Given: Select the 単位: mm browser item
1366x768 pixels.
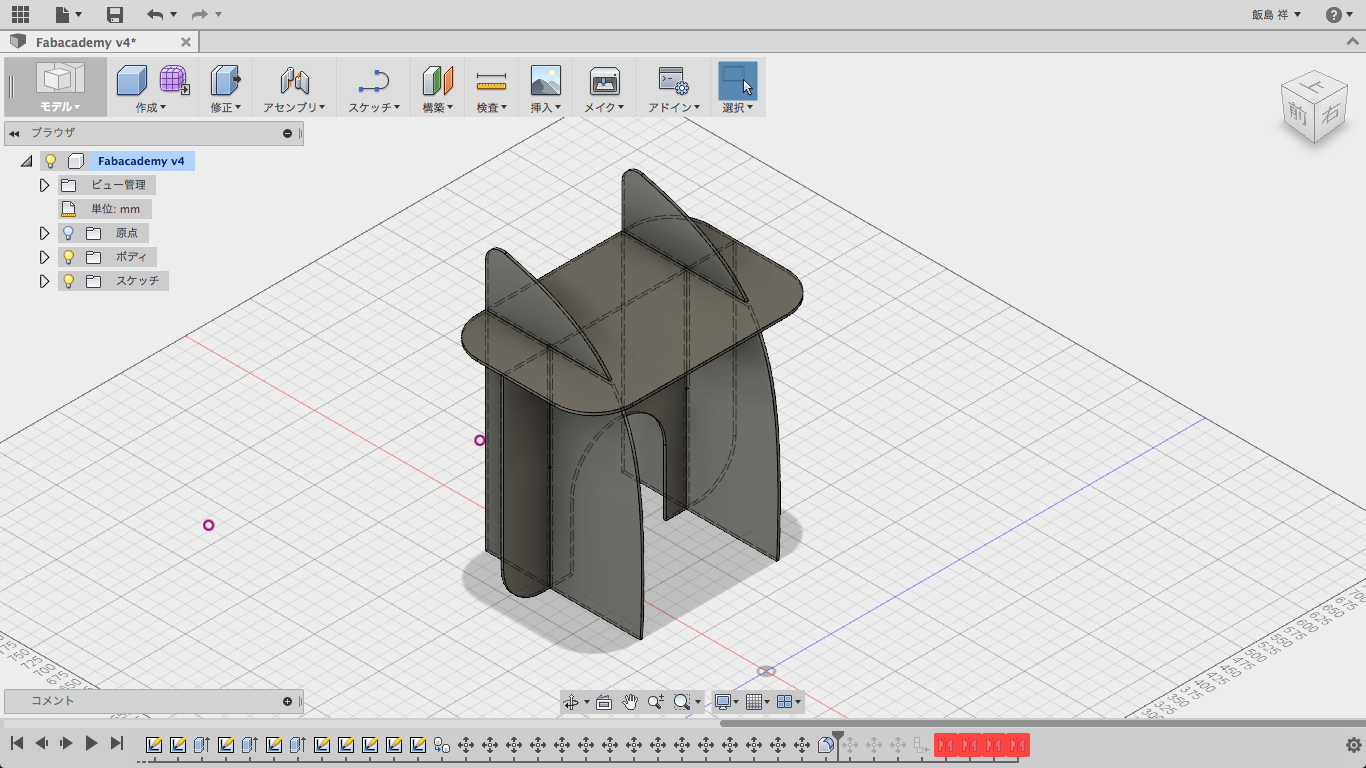Looking at the screenshot, I should [105, 209].
